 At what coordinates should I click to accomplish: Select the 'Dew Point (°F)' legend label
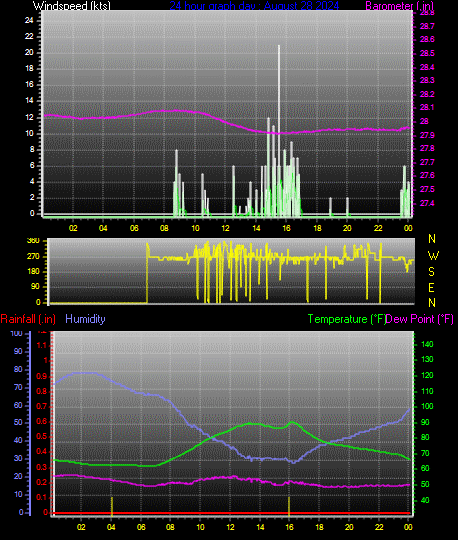tap(419, 319)
